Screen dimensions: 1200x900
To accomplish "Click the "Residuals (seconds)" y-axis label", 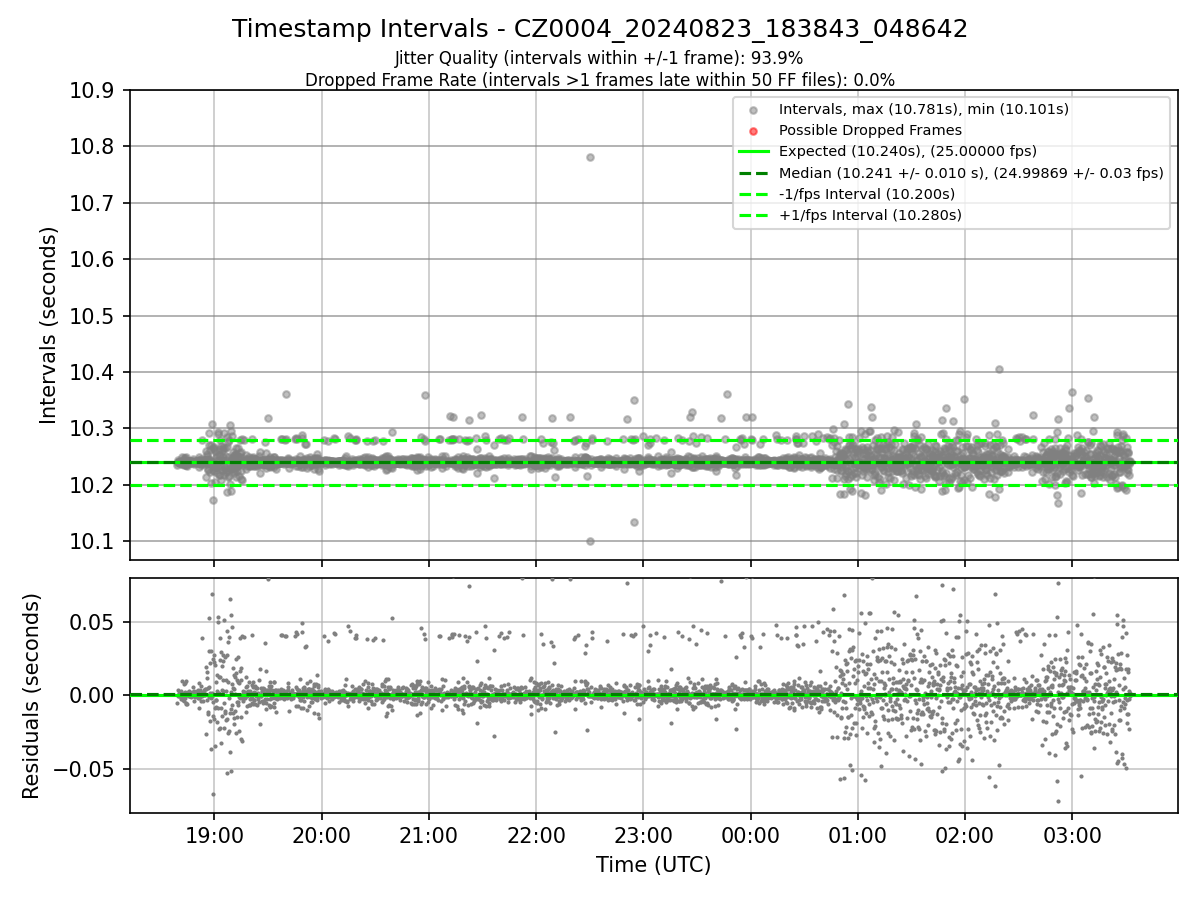I will click(32, 696).
